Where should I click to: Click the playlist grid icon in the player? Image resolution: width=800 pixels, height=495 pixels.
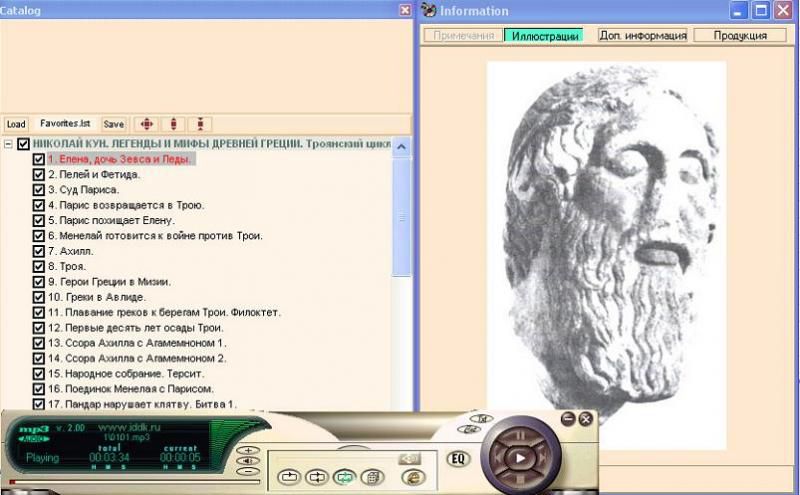tap(370, 477)
